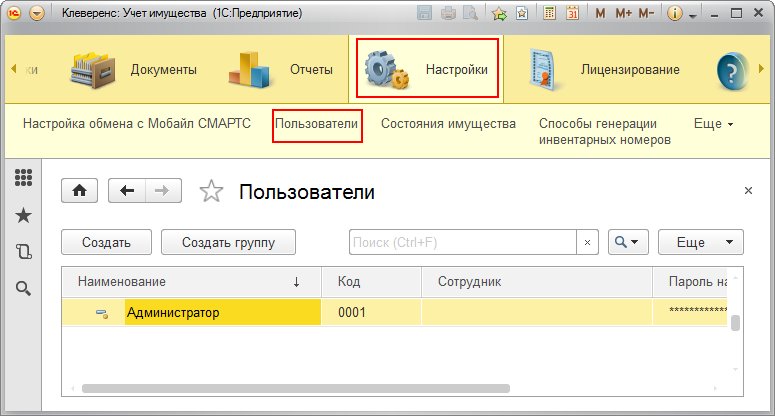
Task: Navigate back with left arrow
Action: 127,191
